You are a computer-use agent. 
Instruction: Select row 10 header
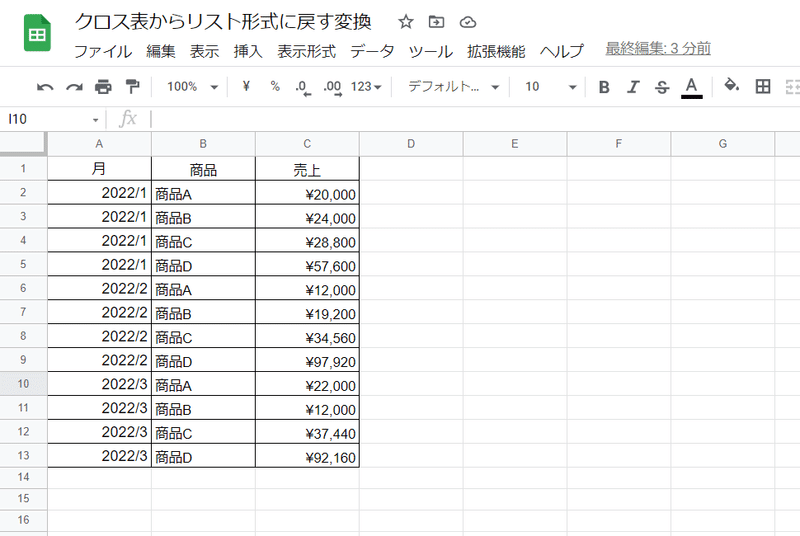point(23,384)
